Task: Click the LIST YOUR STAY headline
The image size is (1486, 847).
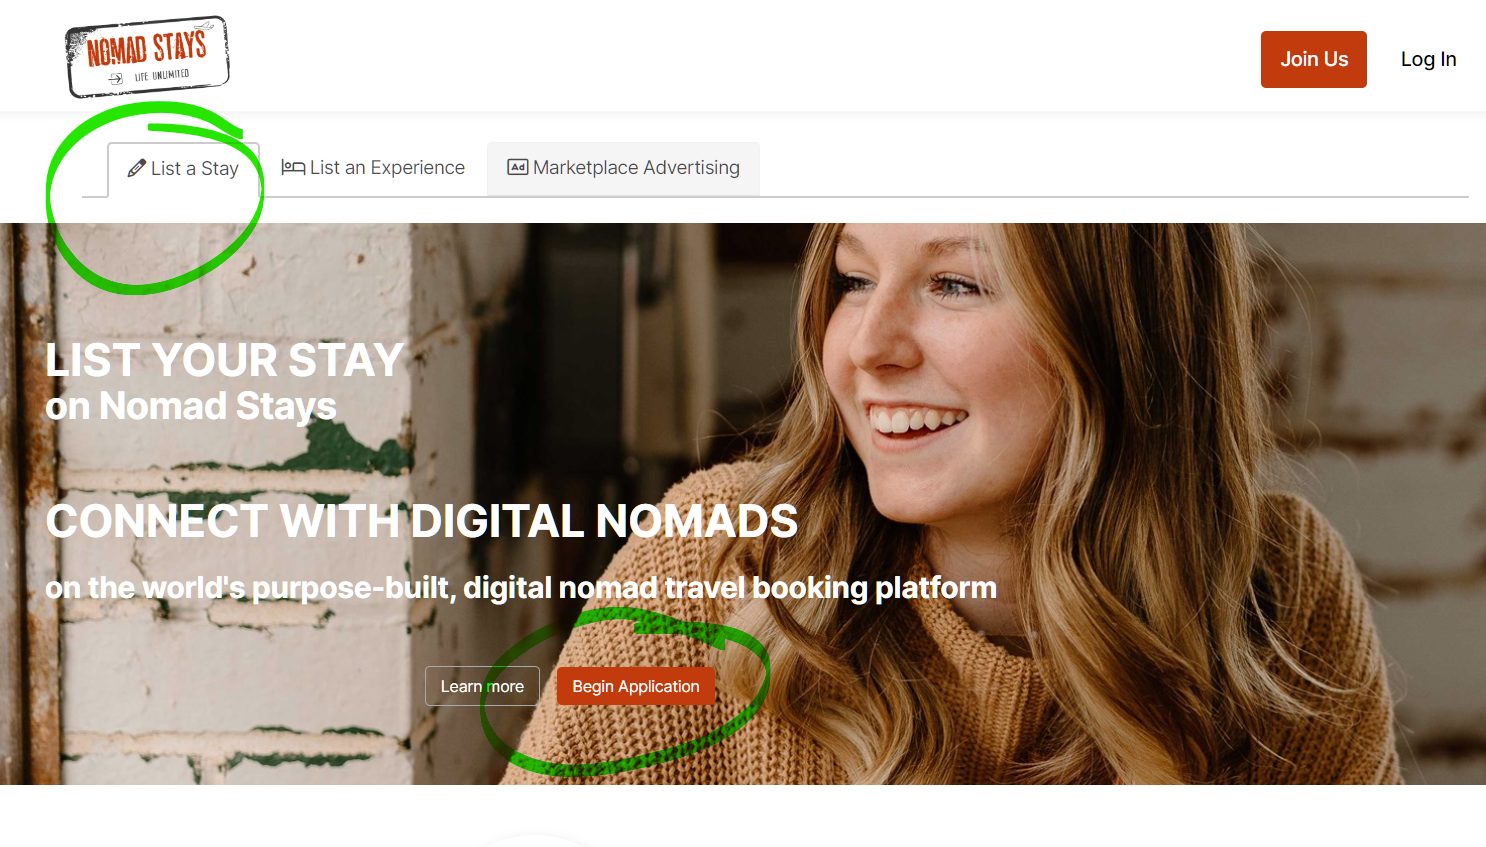Action: point(225,360)
